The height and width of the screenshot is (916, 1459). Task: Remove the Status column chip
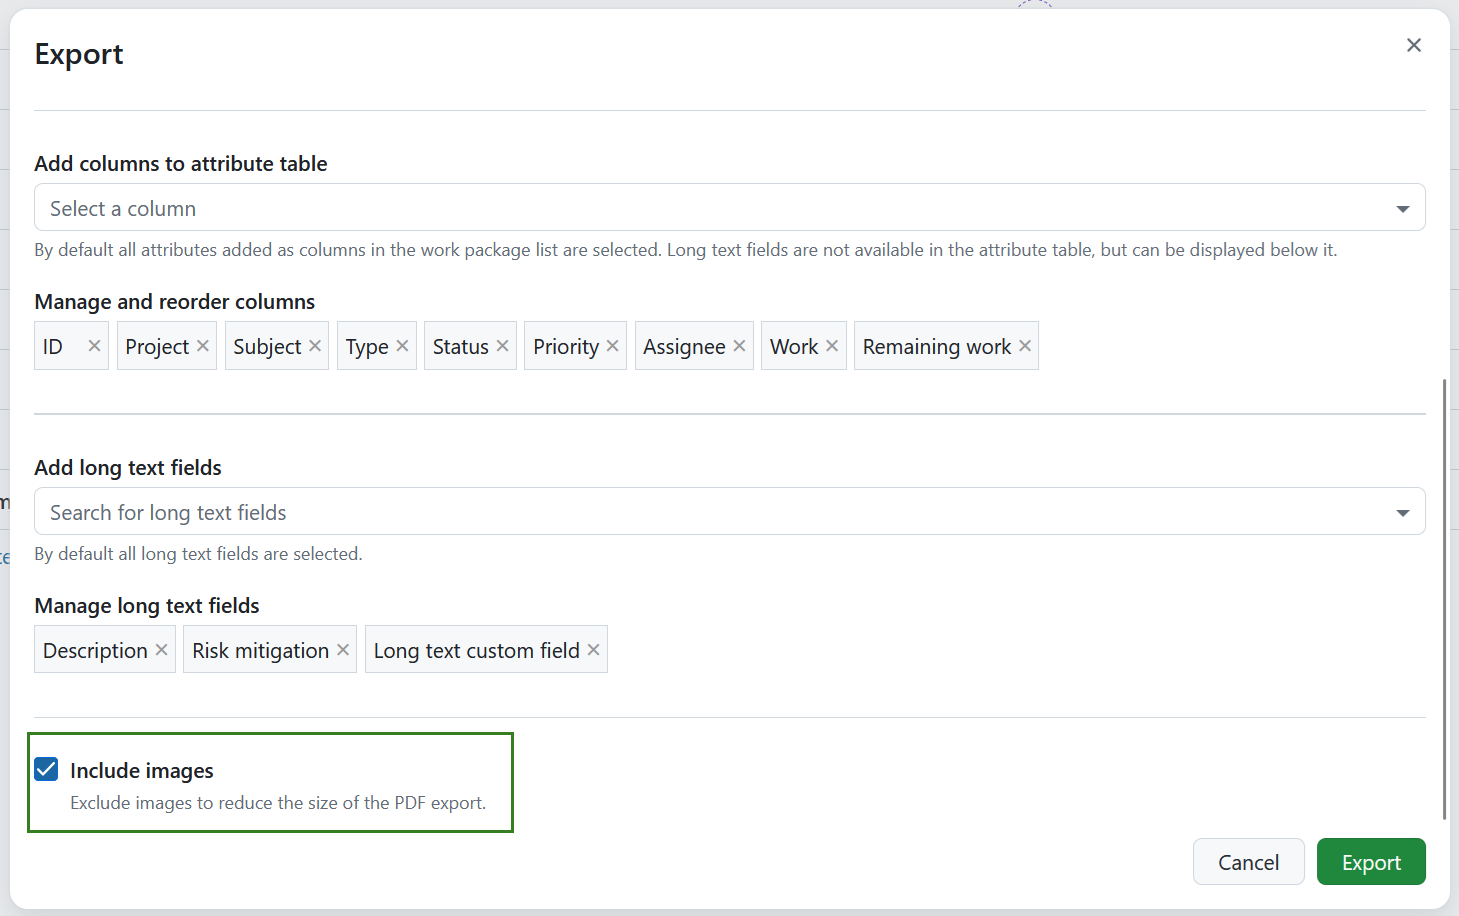(500, 345)
